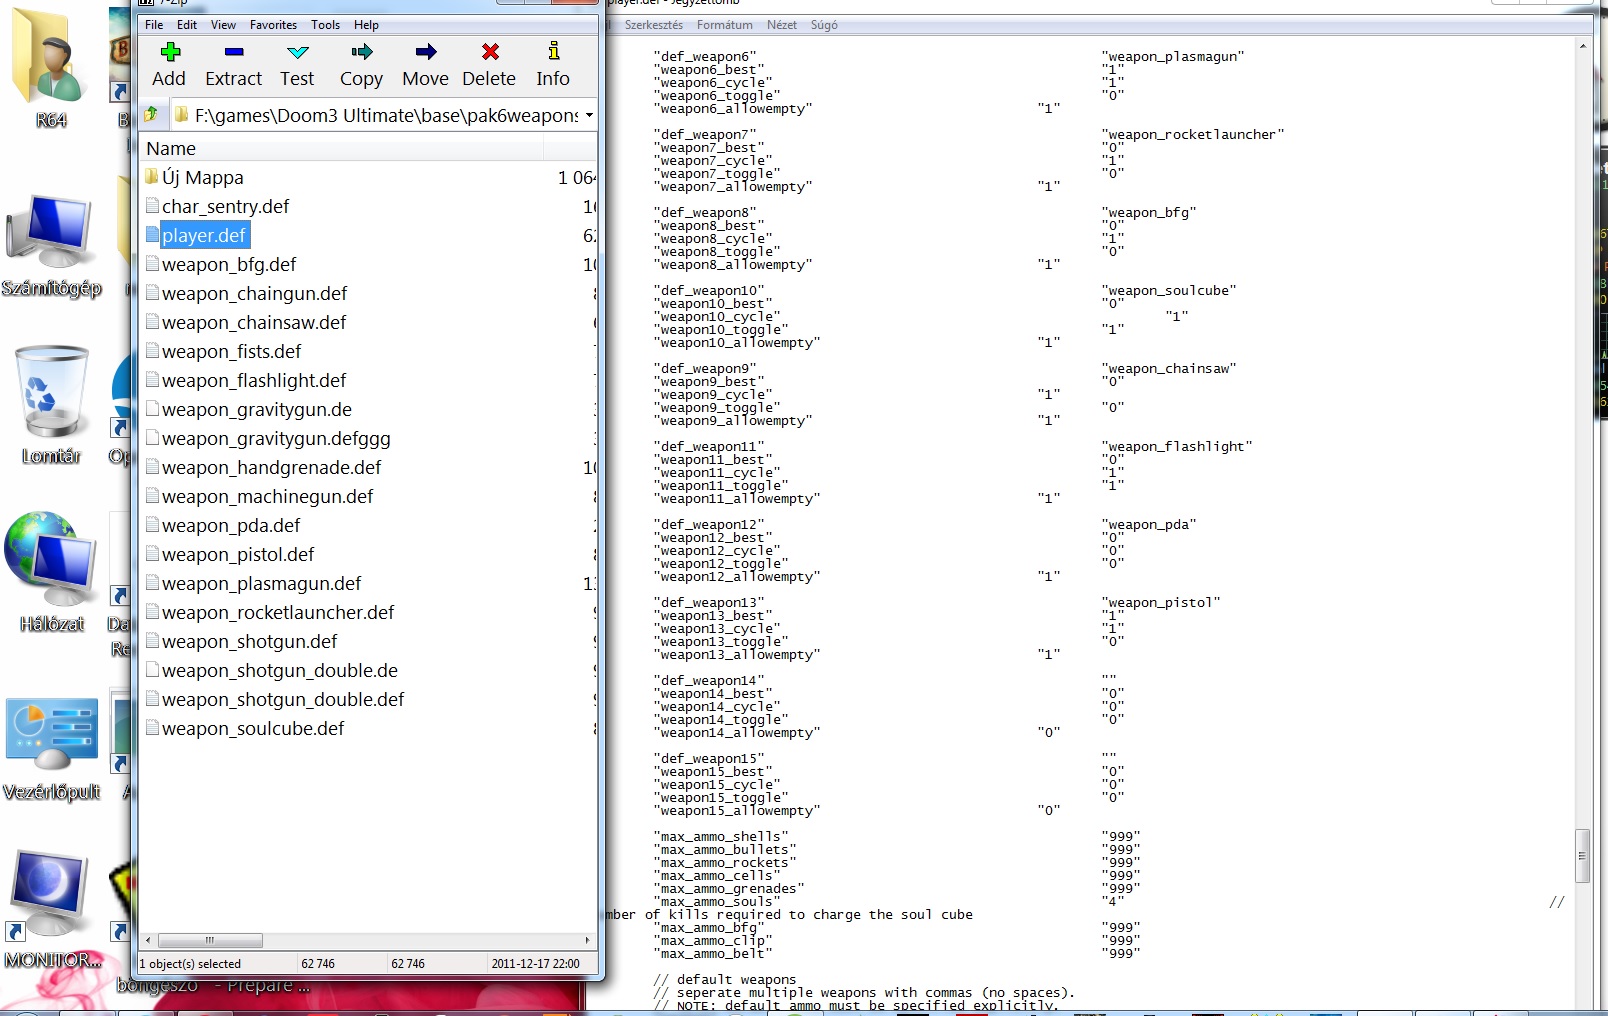
Task: Open Nézet menu in Notepad
Action: pos(782,25)
